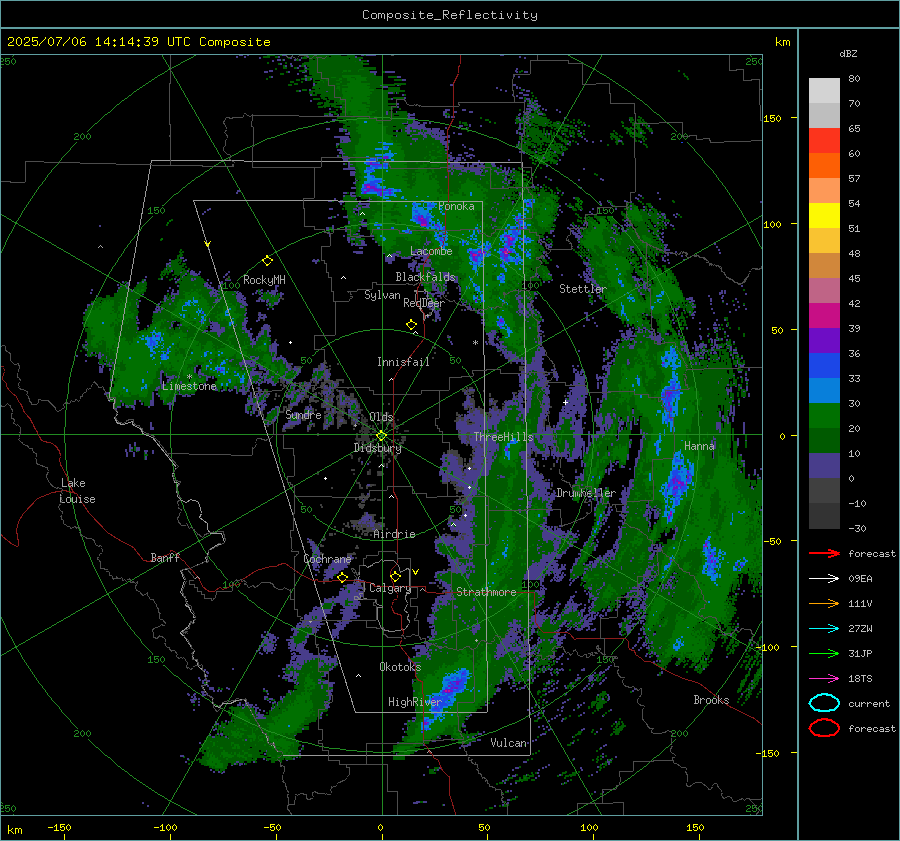The image size is (900, 841).
Task: Select the yellow diamond marker near RedDeer
Action: [411, 325]
